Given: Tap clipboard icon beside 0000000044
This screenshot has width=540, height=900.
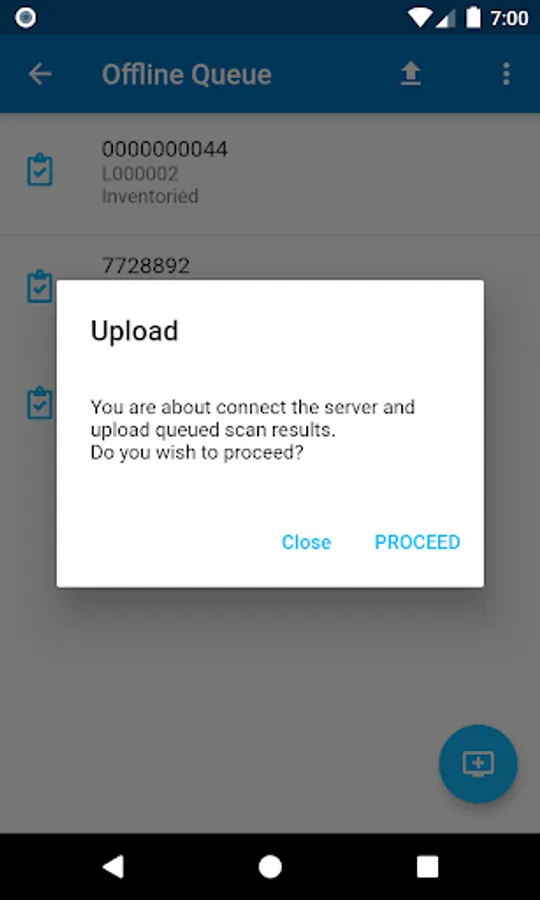Looking at the screenshot, I should 40,170.
